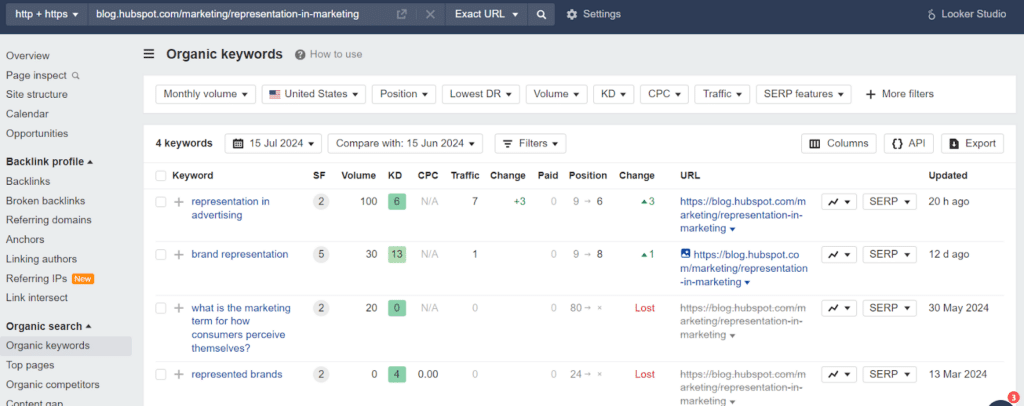1024x406 pixels.
Task: Click keyword link 'represented brands'
Action: pyautogui.click(x=237, y=375)
